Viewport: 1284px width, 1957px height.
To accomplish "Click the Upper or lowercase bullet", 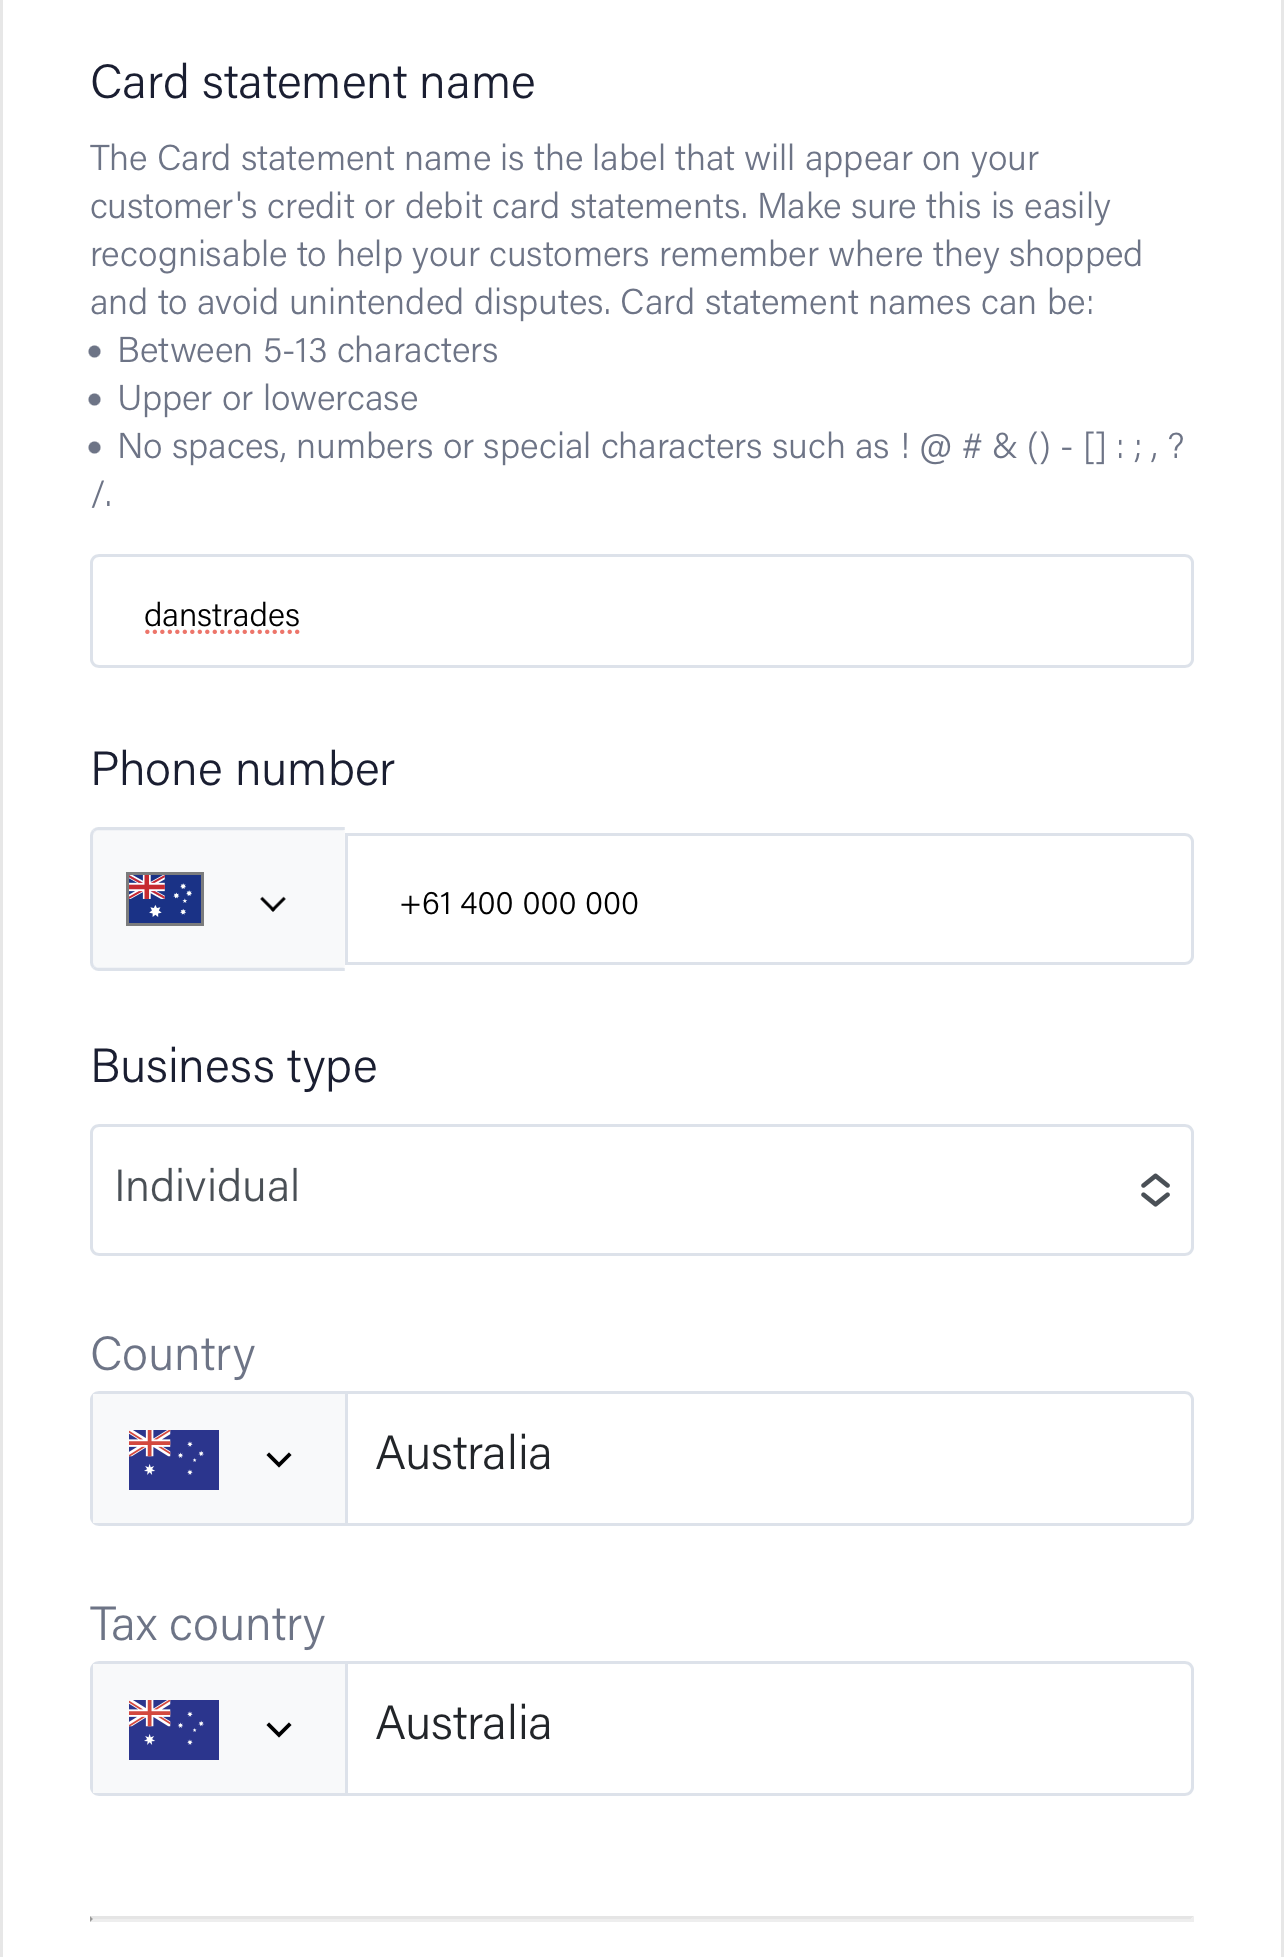I will pos(268,399).
